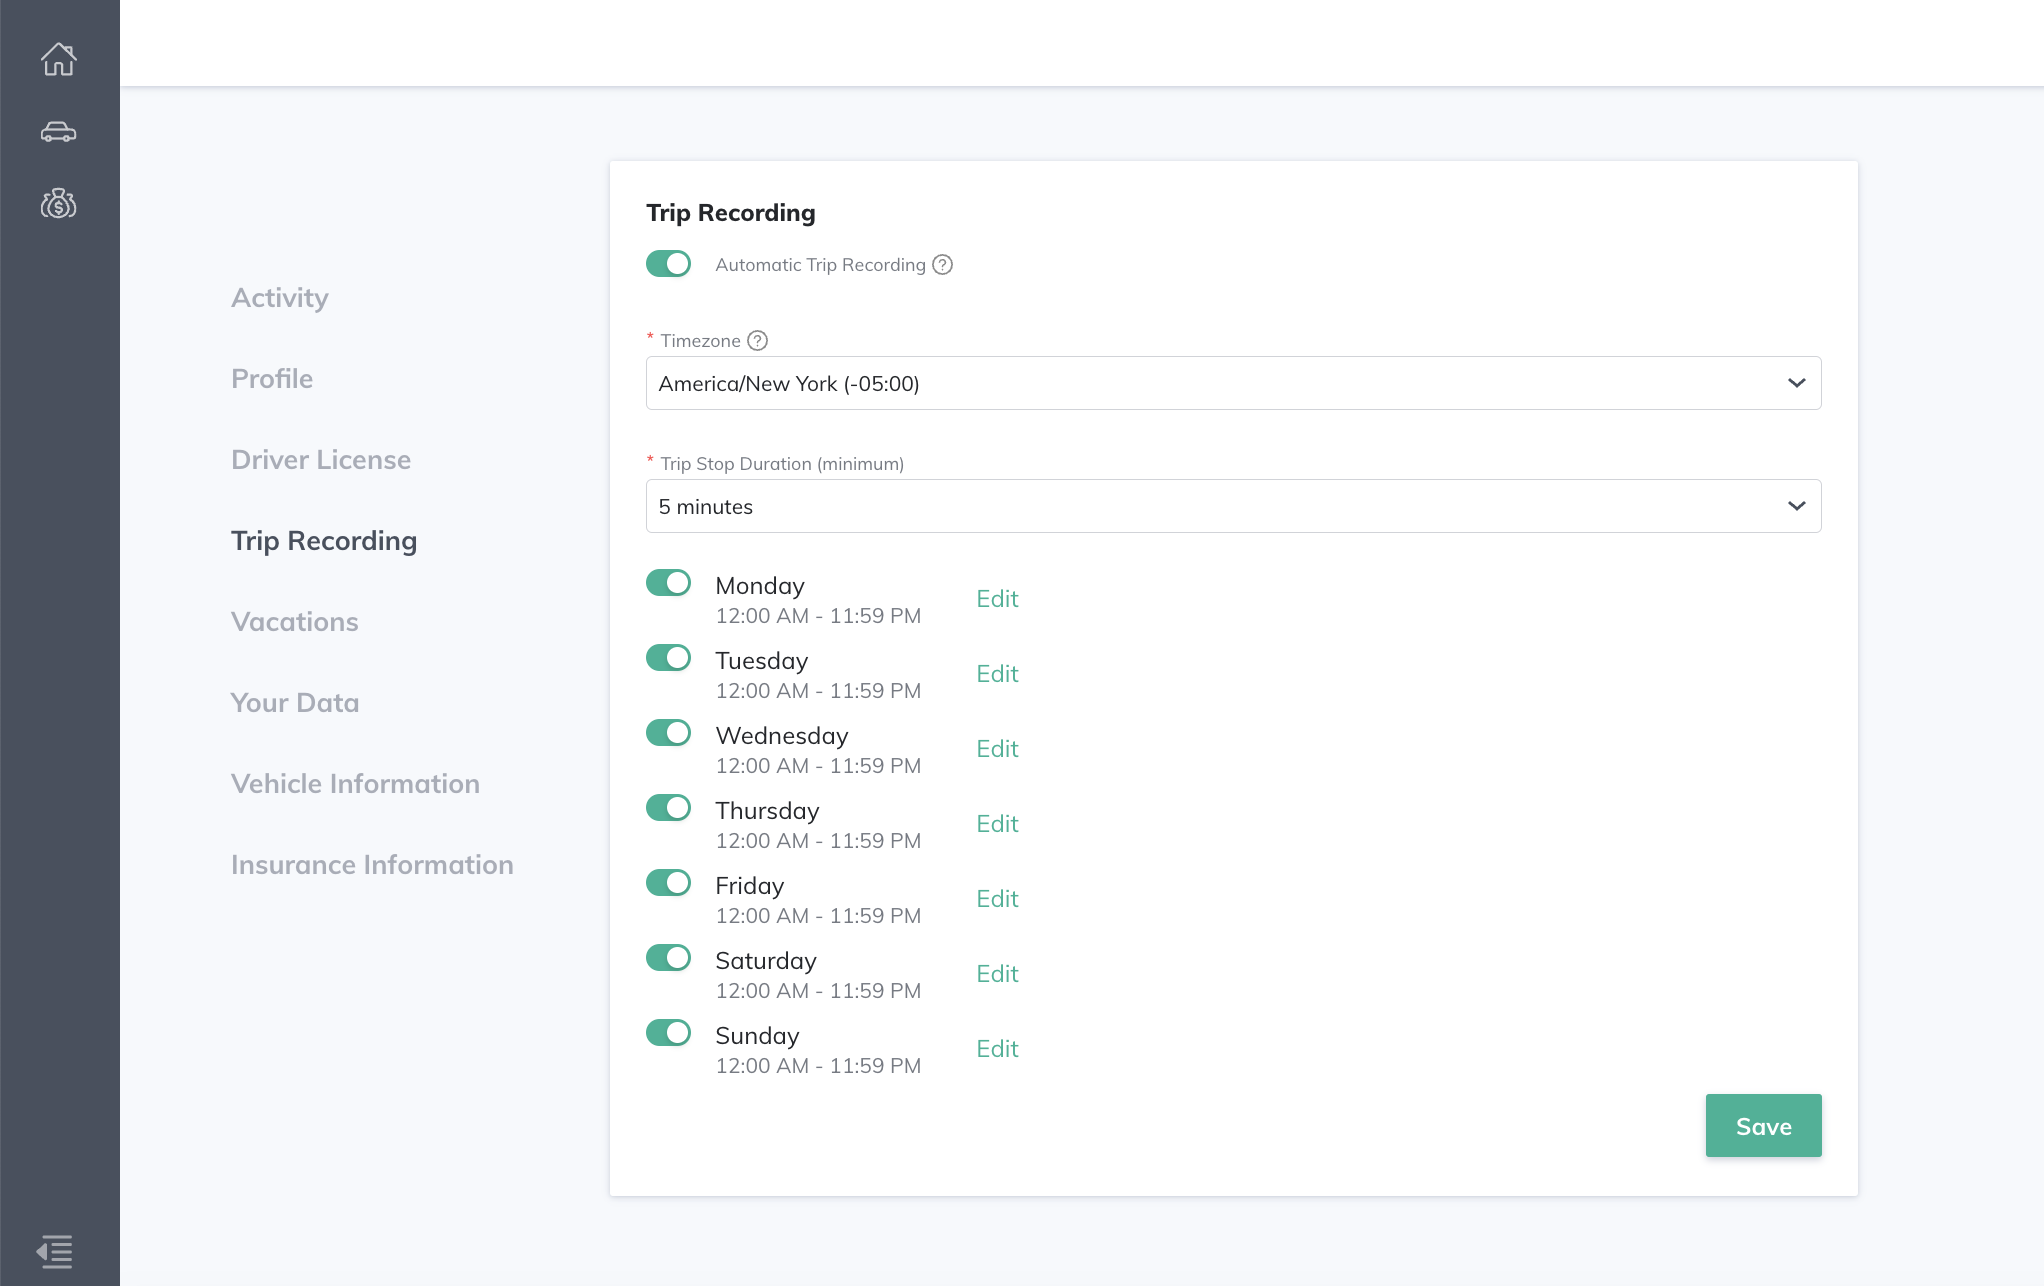Go to the Vacations section

pos(294,622)
